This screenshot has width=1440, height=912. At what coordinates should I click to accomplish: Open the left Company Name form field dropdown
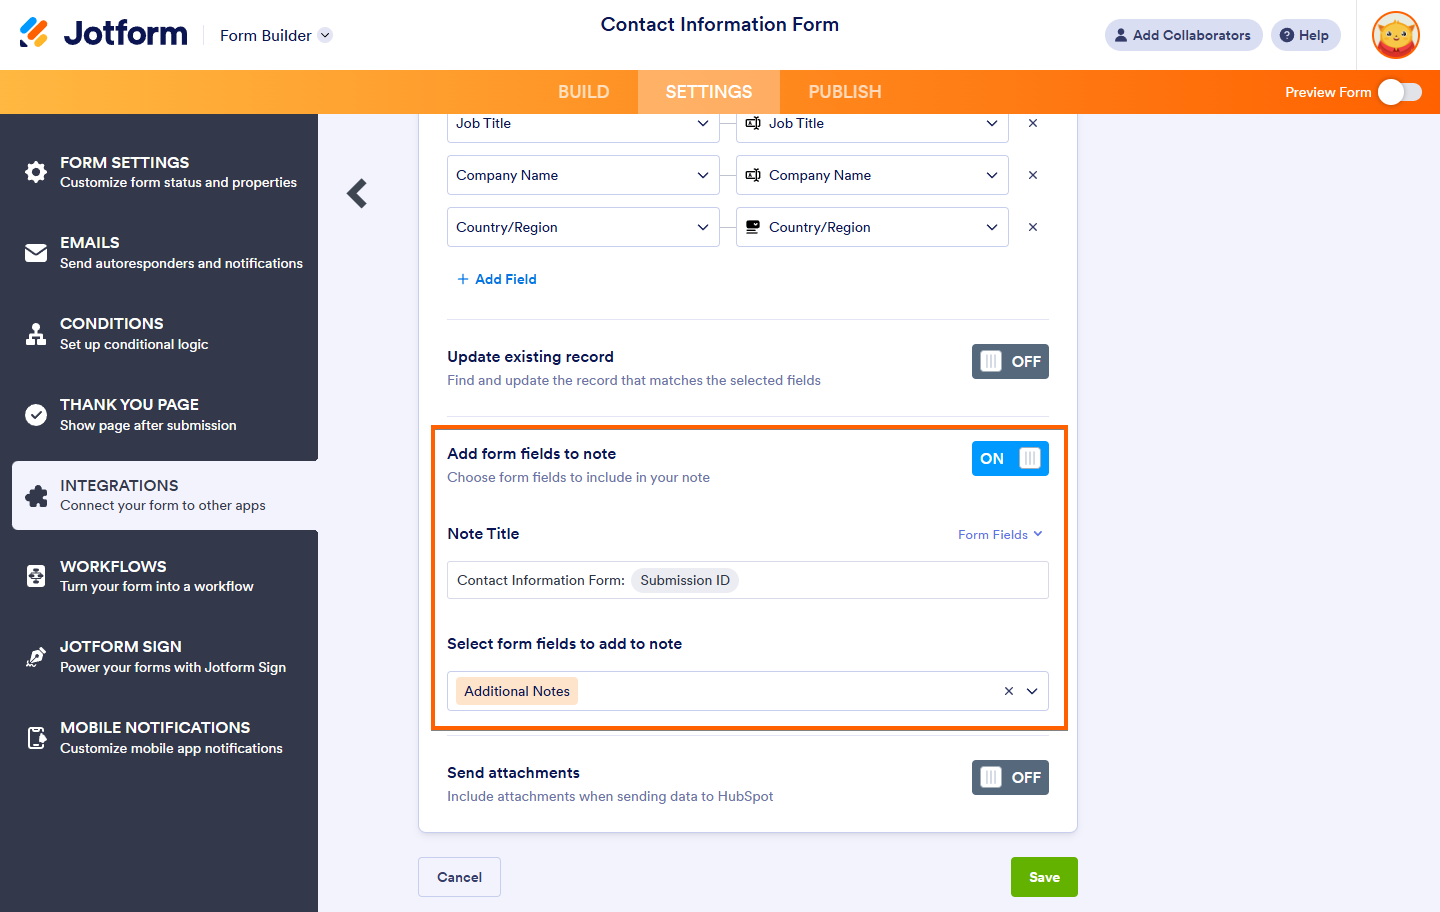pos(583,175)
